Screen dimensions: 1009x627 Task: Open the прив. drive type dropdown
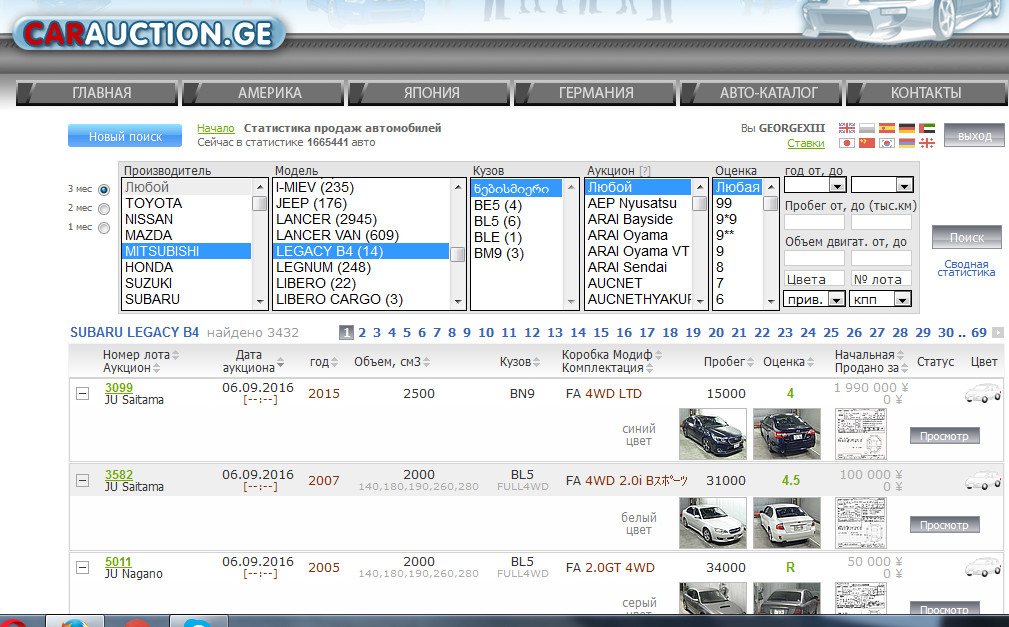coord(814,299)
